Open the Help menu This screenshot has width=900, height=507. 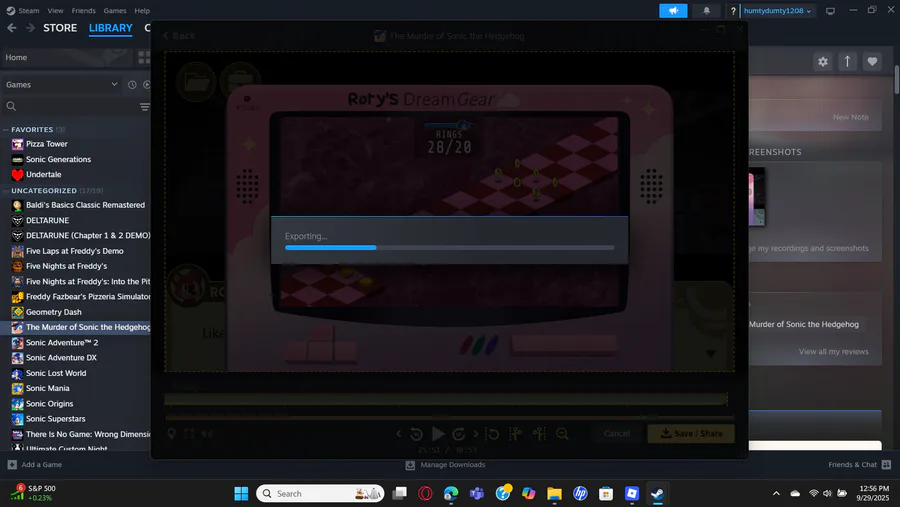(x=142, y=10)
